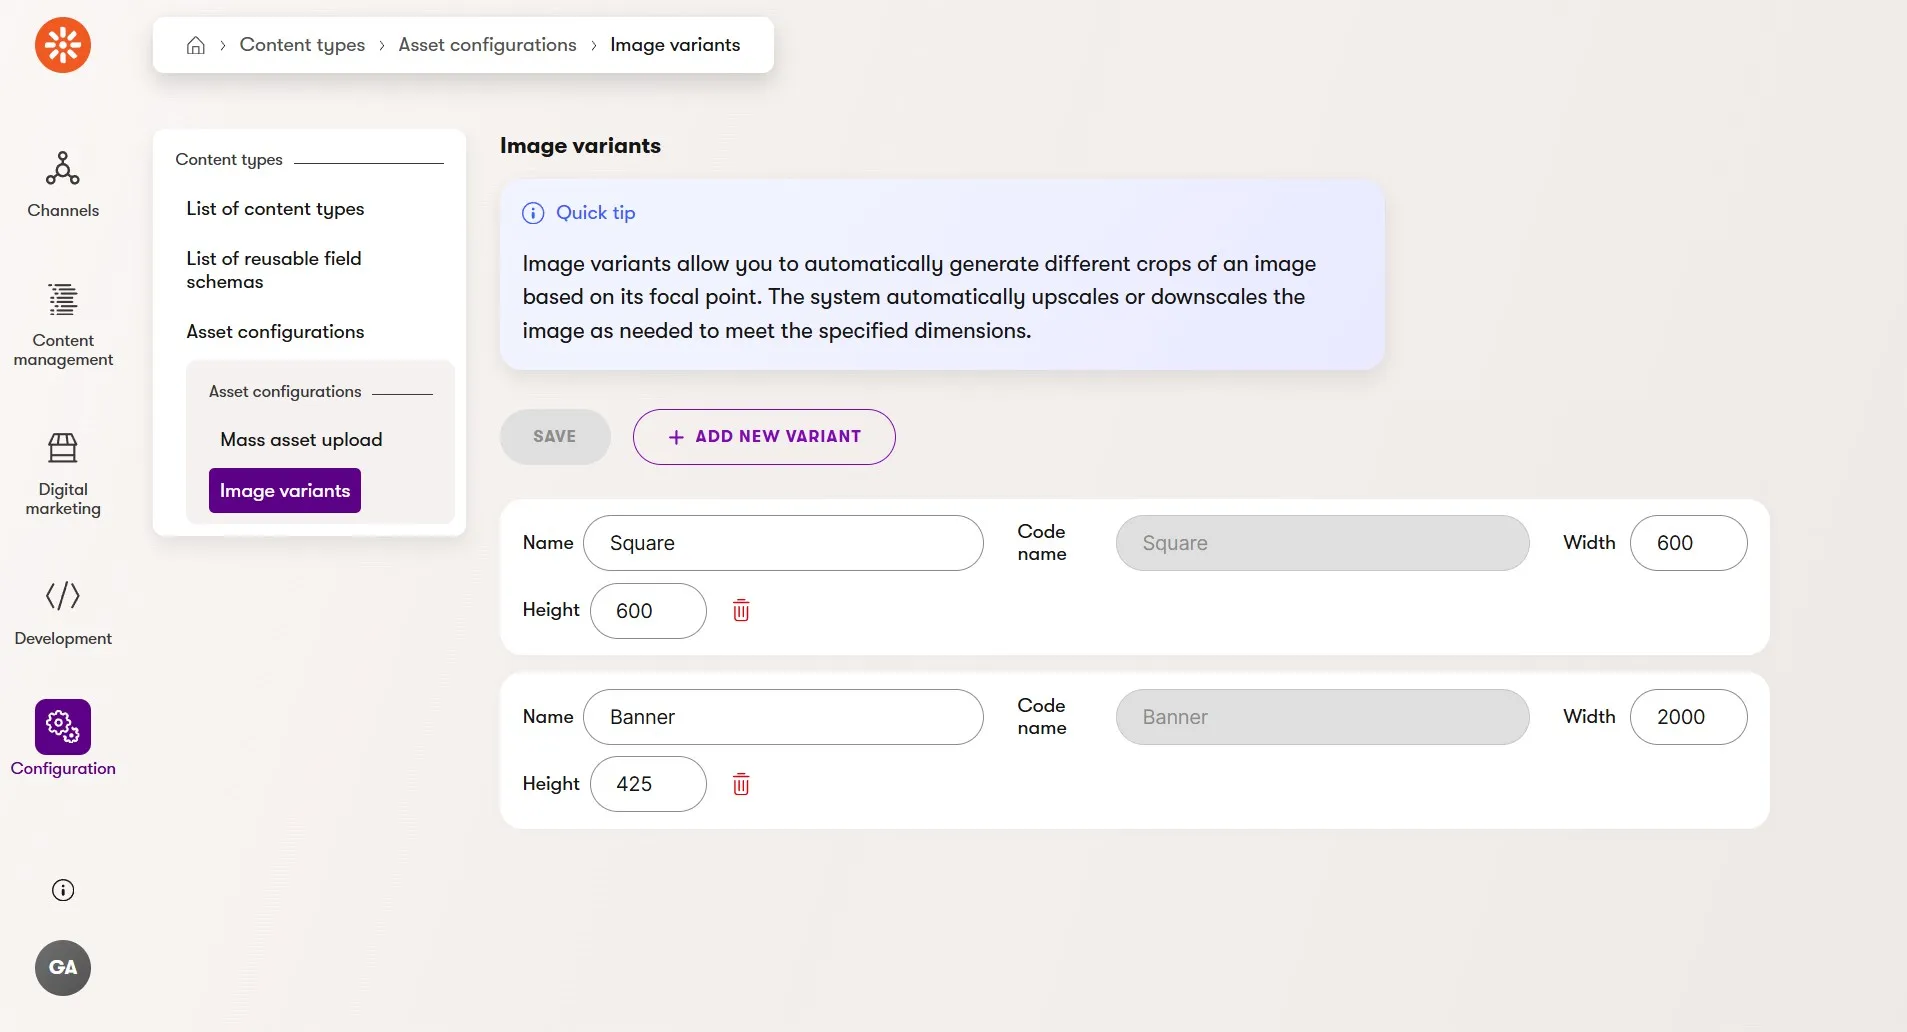Open List of reusable field schemas
Screen dimensions: 1907x1032
click(274, 270)
